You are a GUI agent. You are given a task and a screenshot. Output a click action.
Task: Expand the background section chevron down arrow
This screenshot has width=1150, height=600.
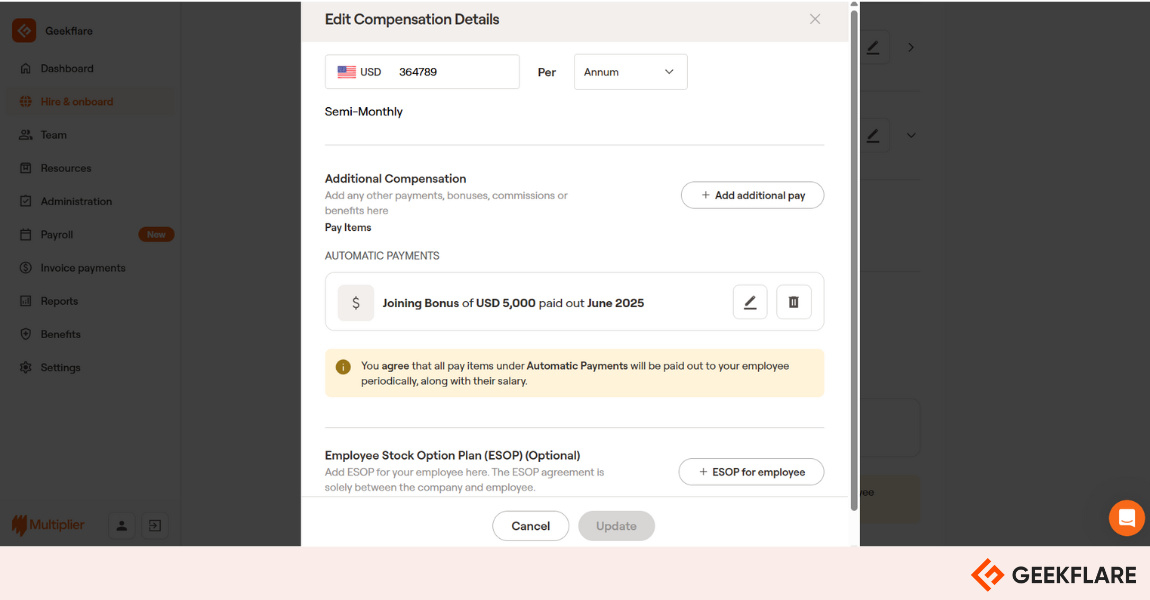point(911,136)
